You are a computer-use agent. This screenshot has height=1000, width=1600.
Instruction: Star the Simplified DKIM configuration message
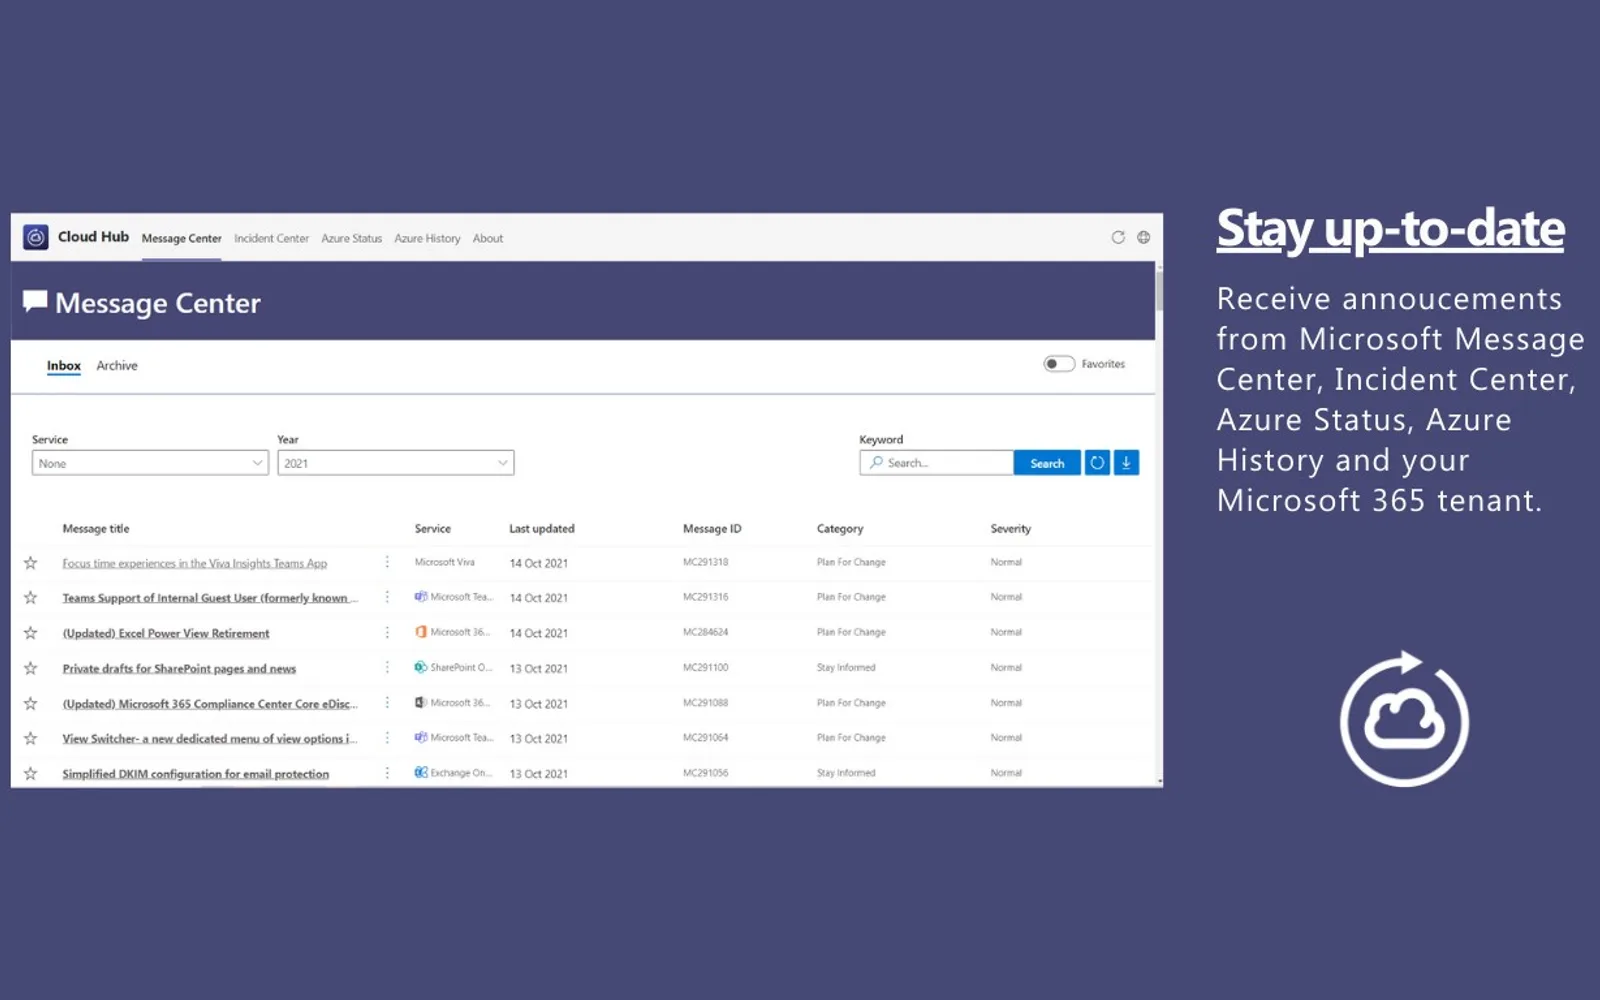click(31, 774)
